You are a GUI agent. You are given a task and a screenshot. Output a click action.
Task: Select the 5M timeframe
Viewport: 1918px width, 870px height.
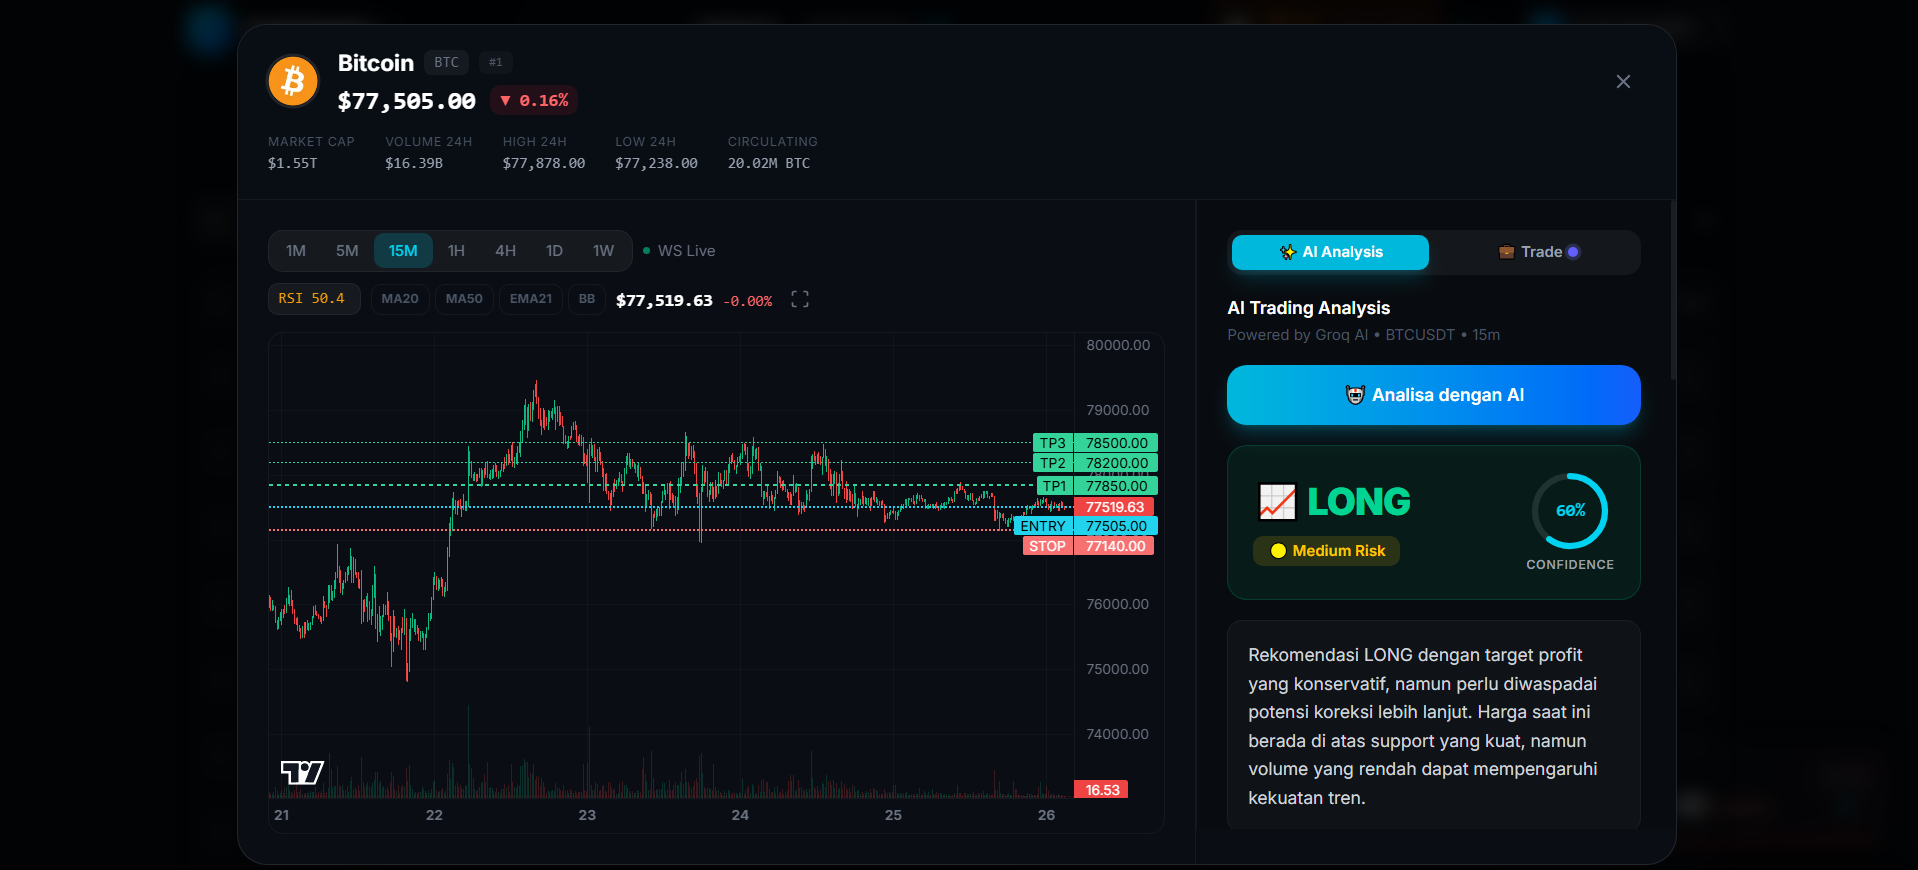click(x=347, y=251)
